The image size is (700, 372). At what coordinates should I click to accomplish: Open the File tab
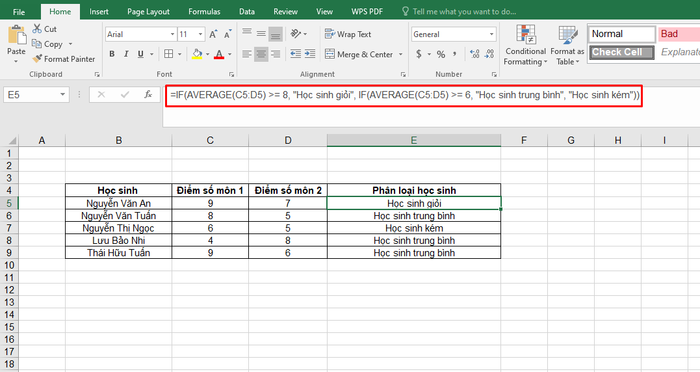19,12
